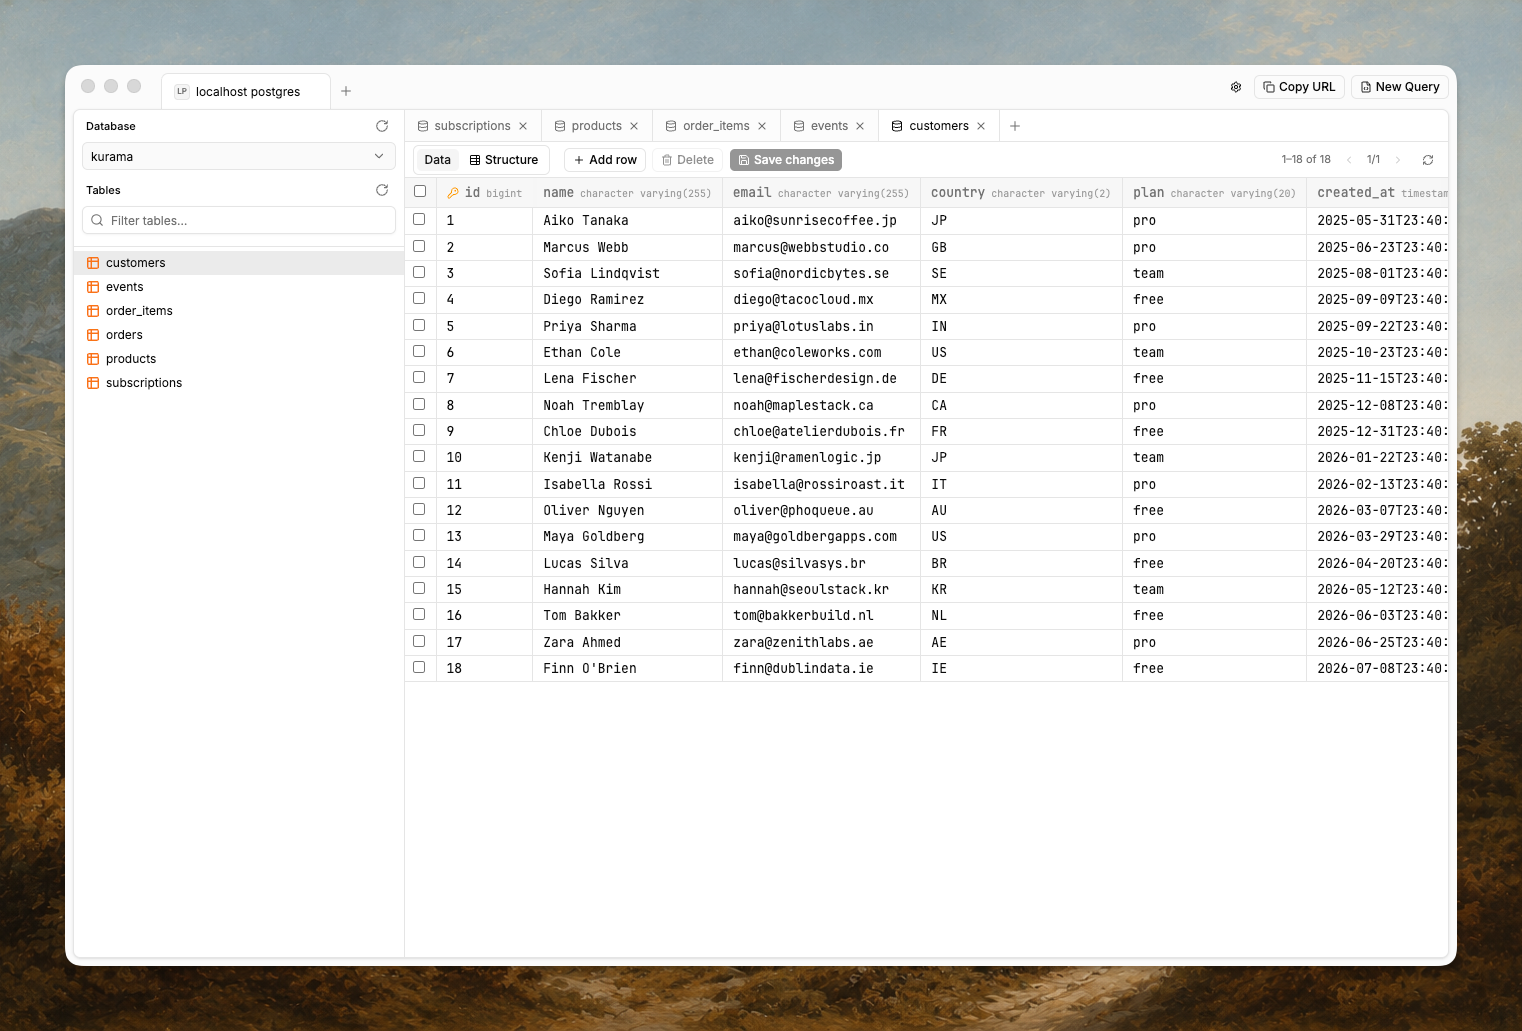Image resolution: width=1522 pixels, height=1031 pixels.
Task: Close the events tab
Action: pos(860,126)
